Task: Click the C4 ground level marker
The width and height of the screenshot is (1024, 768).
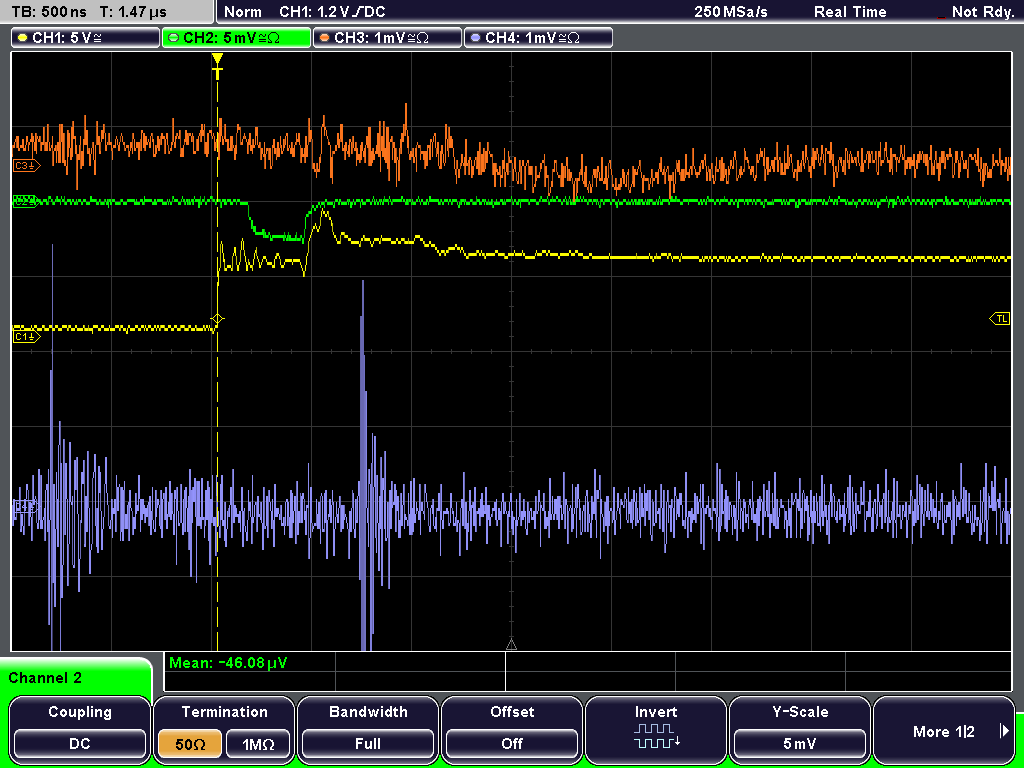Action: (x=26, y=505)
